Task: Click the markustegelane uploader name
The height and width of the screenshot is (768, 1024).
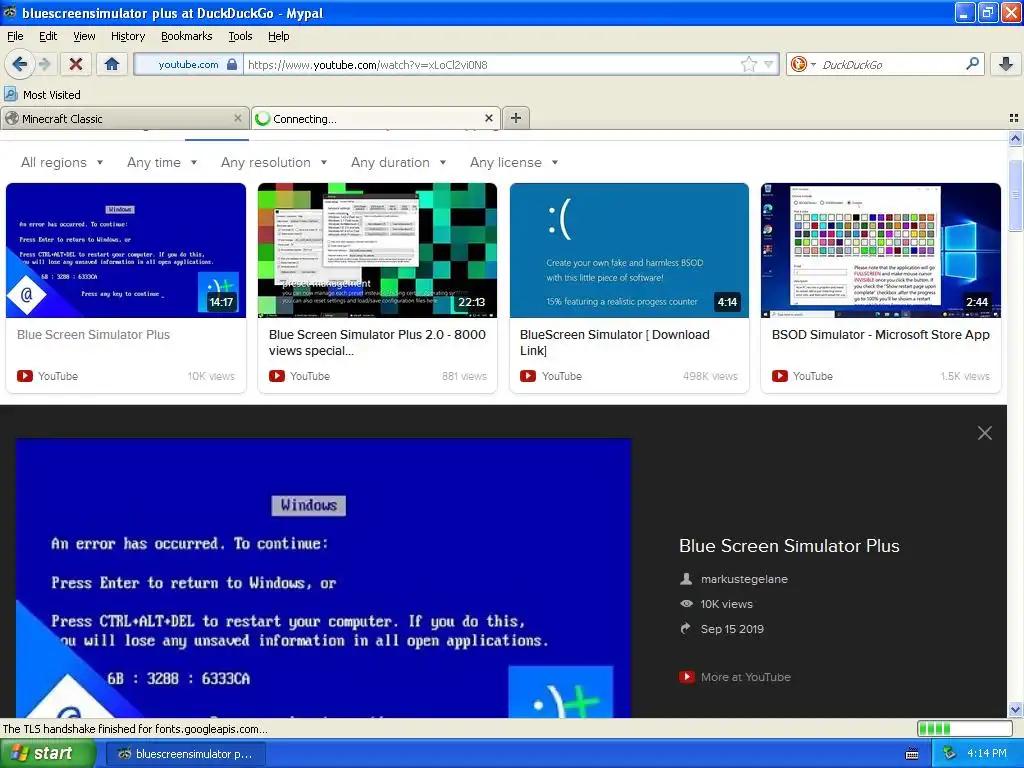Action: point(744,579)
